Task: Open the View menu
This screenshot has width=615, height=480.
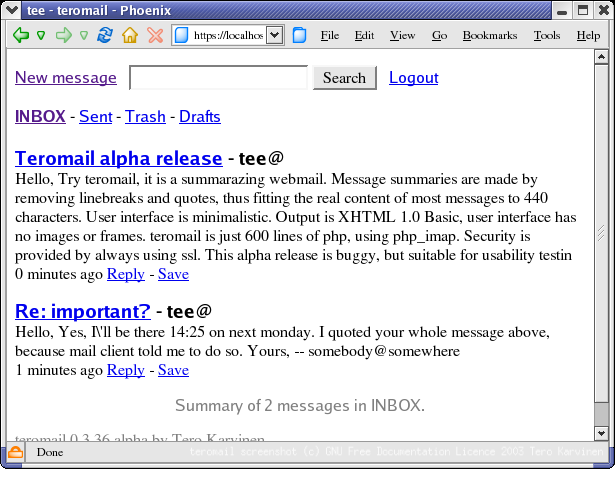Action: [402, 36]
